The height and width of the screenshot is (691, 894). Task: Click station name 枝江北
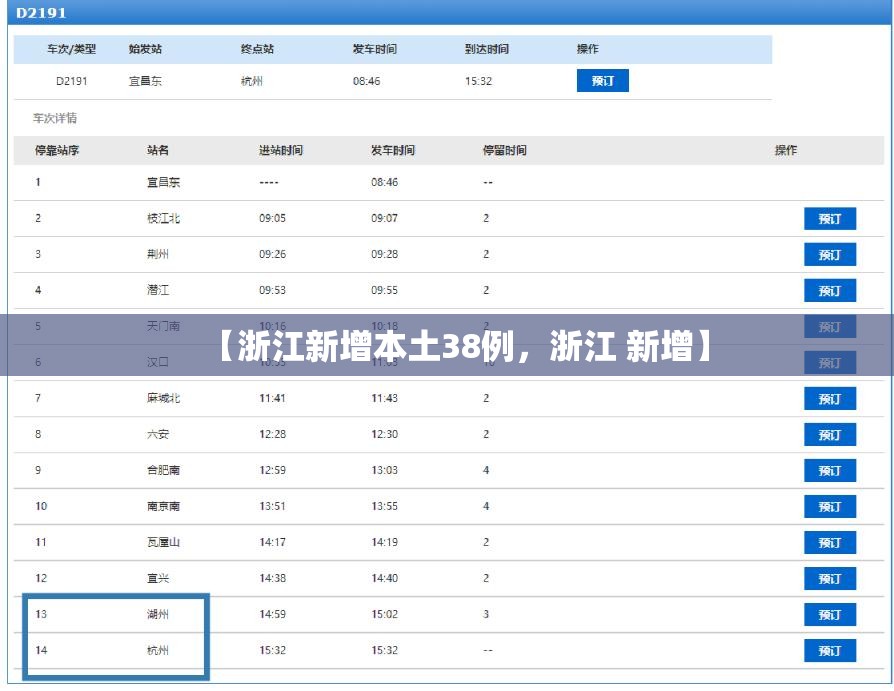[x=163, y=219]
